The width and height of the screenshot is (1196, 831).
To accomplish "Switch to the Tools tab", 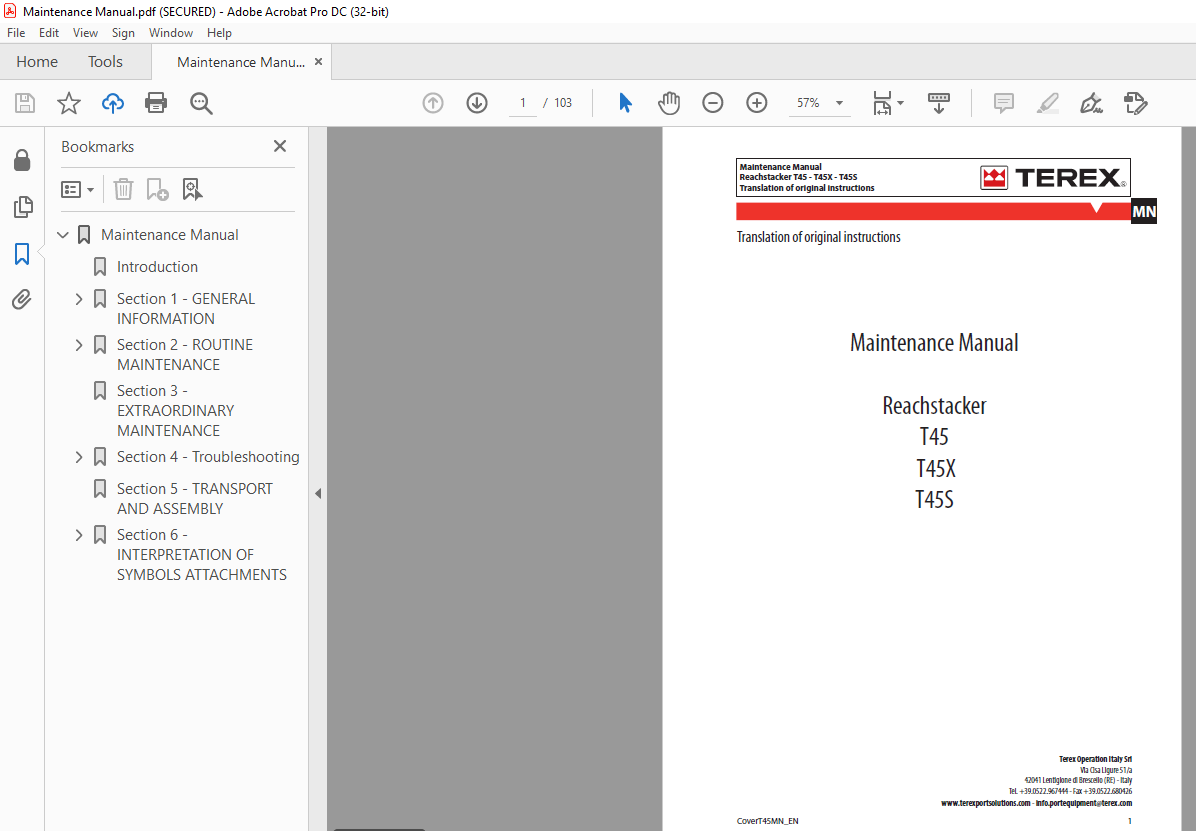I will (x=105, y=62).
